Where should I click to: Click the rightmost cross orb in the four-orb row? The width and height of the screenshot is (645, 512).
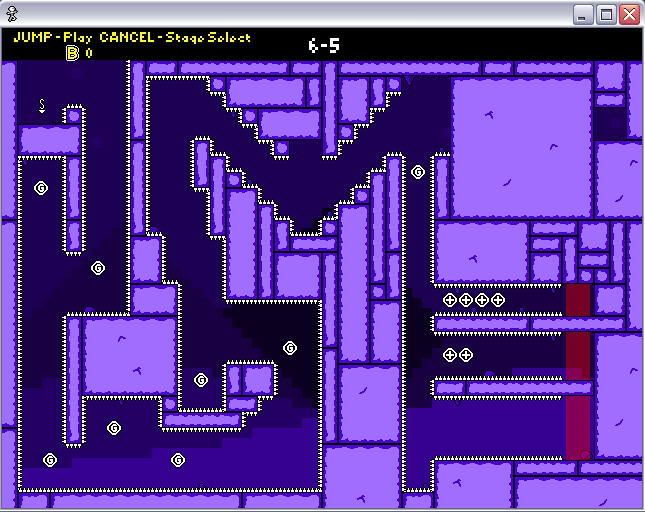[498, 300]
